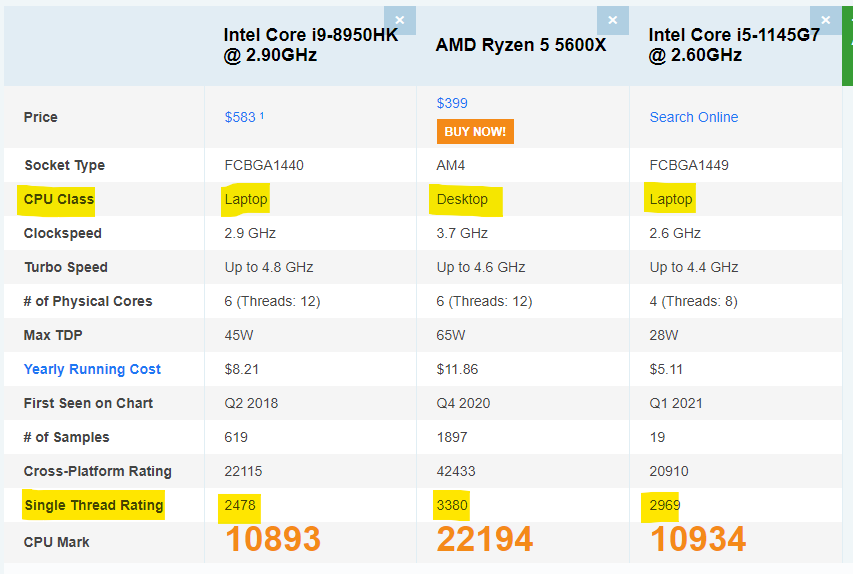Click the highlighted Single Thread Rating label

pos(94,505)
